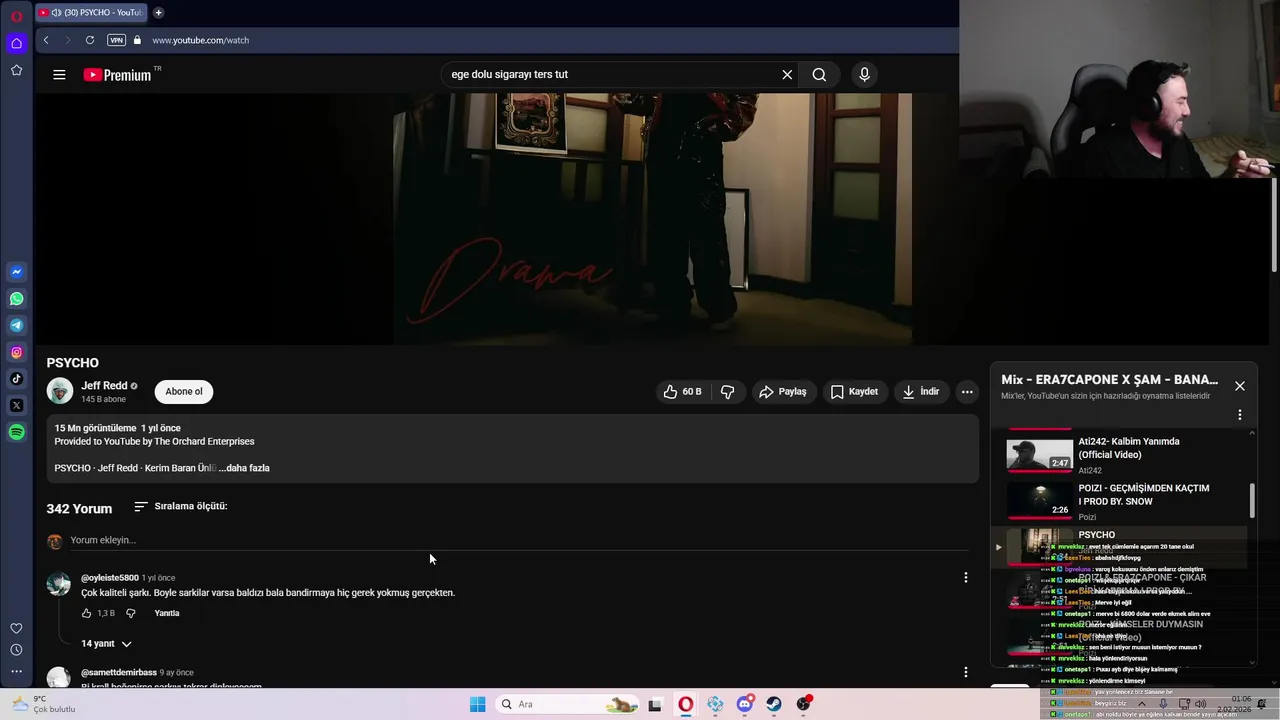1280x720 pixels.
Task: Open Telegram in the Opera sidebar
Action: pos(16,325)
